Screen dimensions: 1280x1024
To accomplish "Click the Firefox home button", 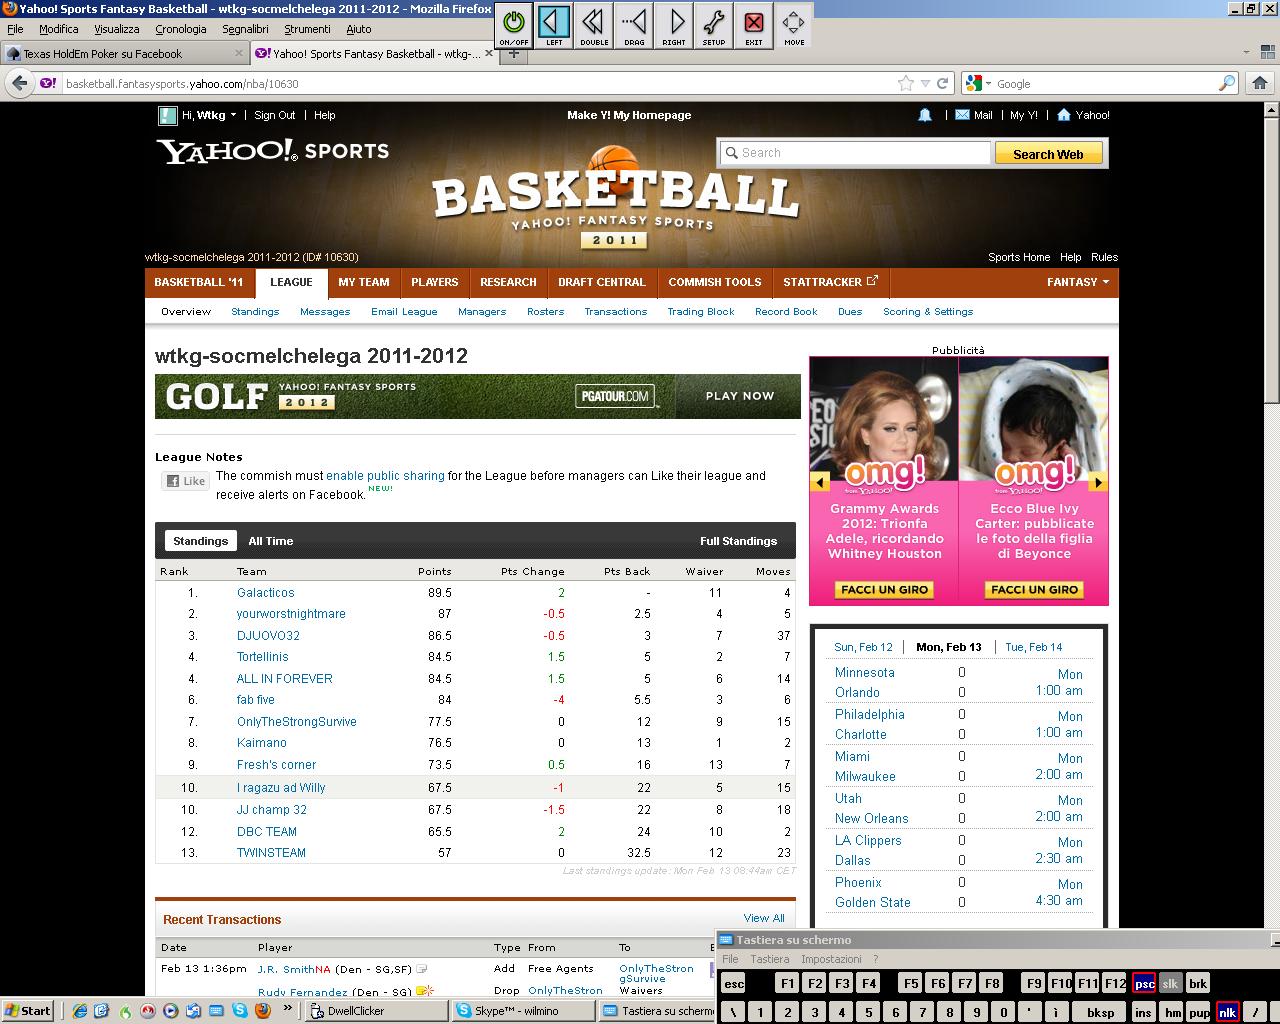I will coord(1259,84).
